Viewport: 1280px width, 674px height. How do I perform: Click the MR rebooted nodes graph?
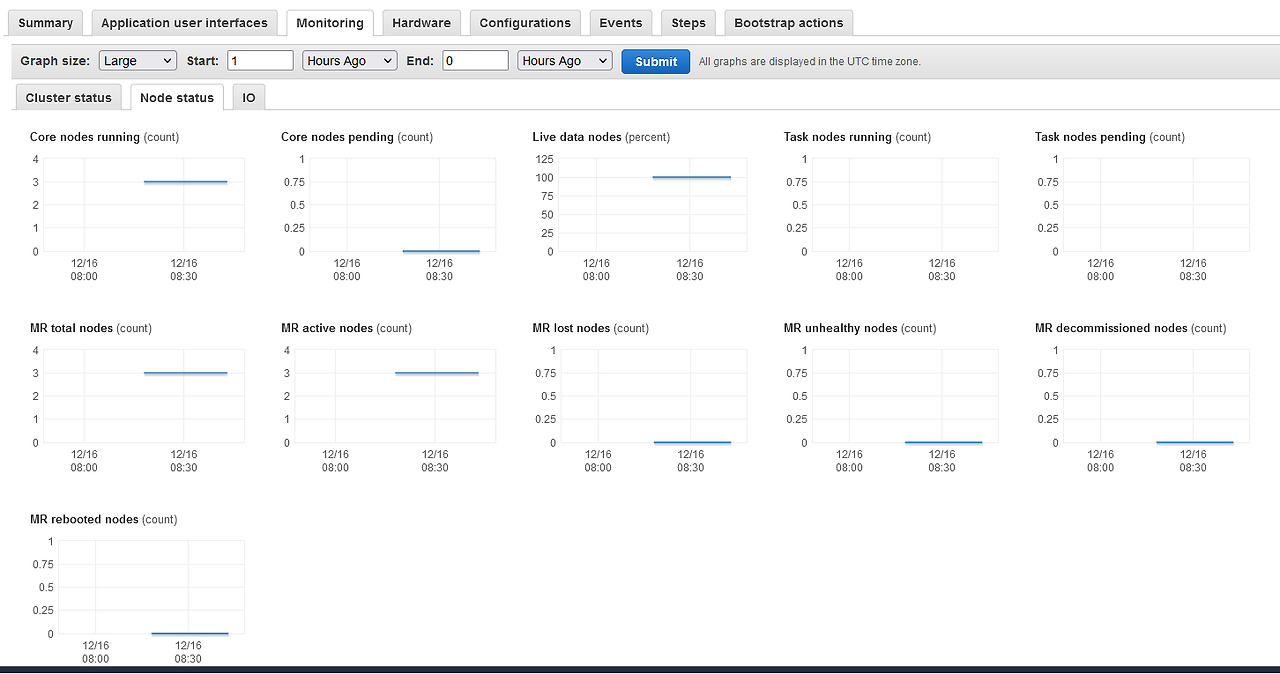(151, 587)
